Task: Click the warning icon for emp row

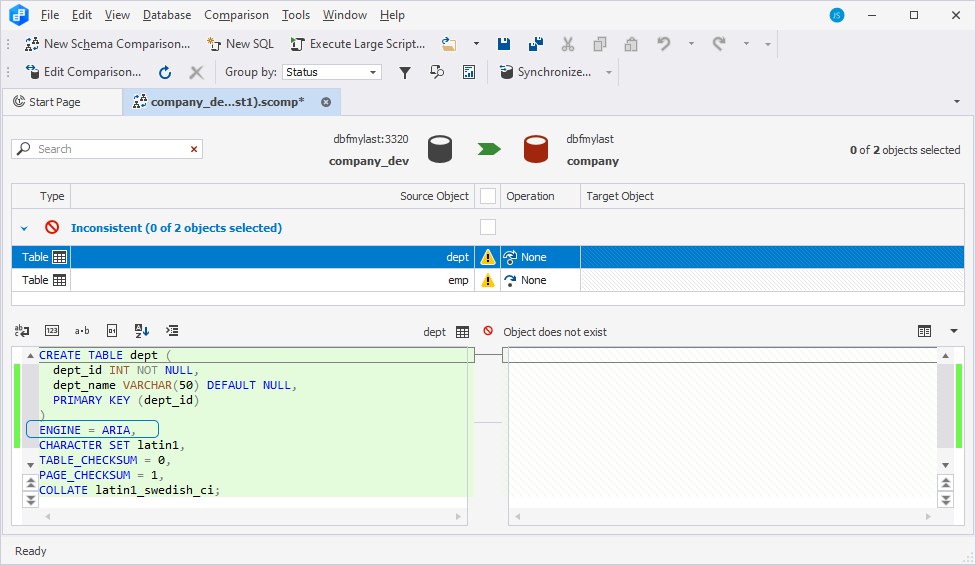Action: coord(488,281)
